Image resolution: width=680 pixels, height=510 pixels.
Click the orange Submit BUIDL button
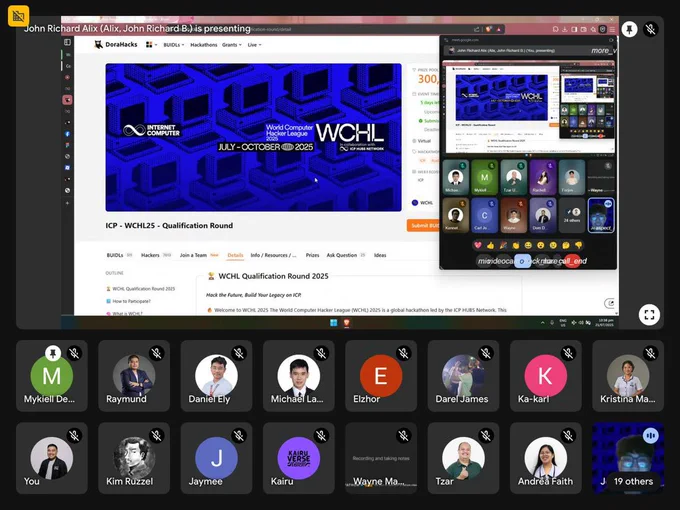coord(423,226)
